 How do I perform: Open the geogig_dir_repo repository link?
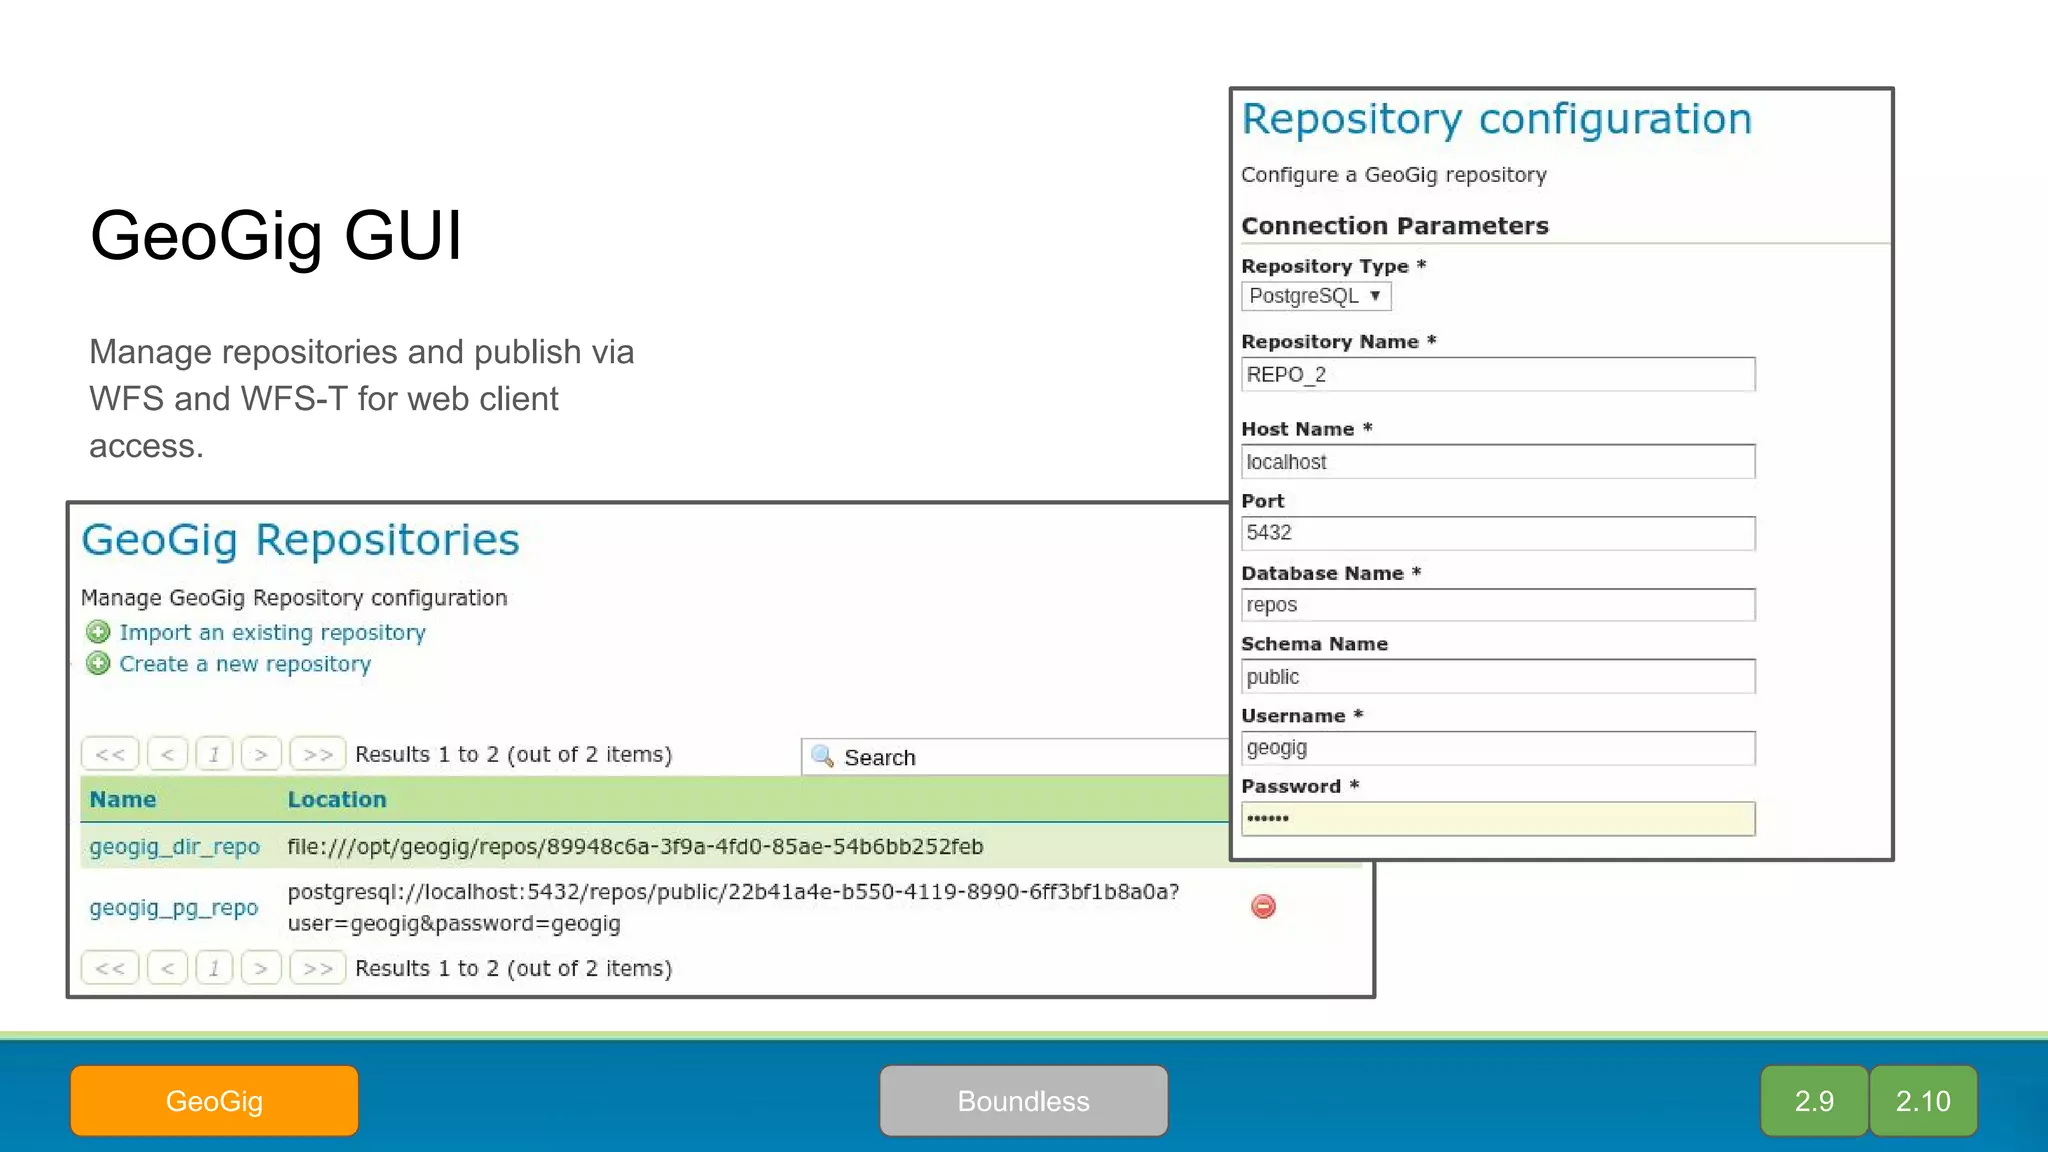click(x=174, y=847)
